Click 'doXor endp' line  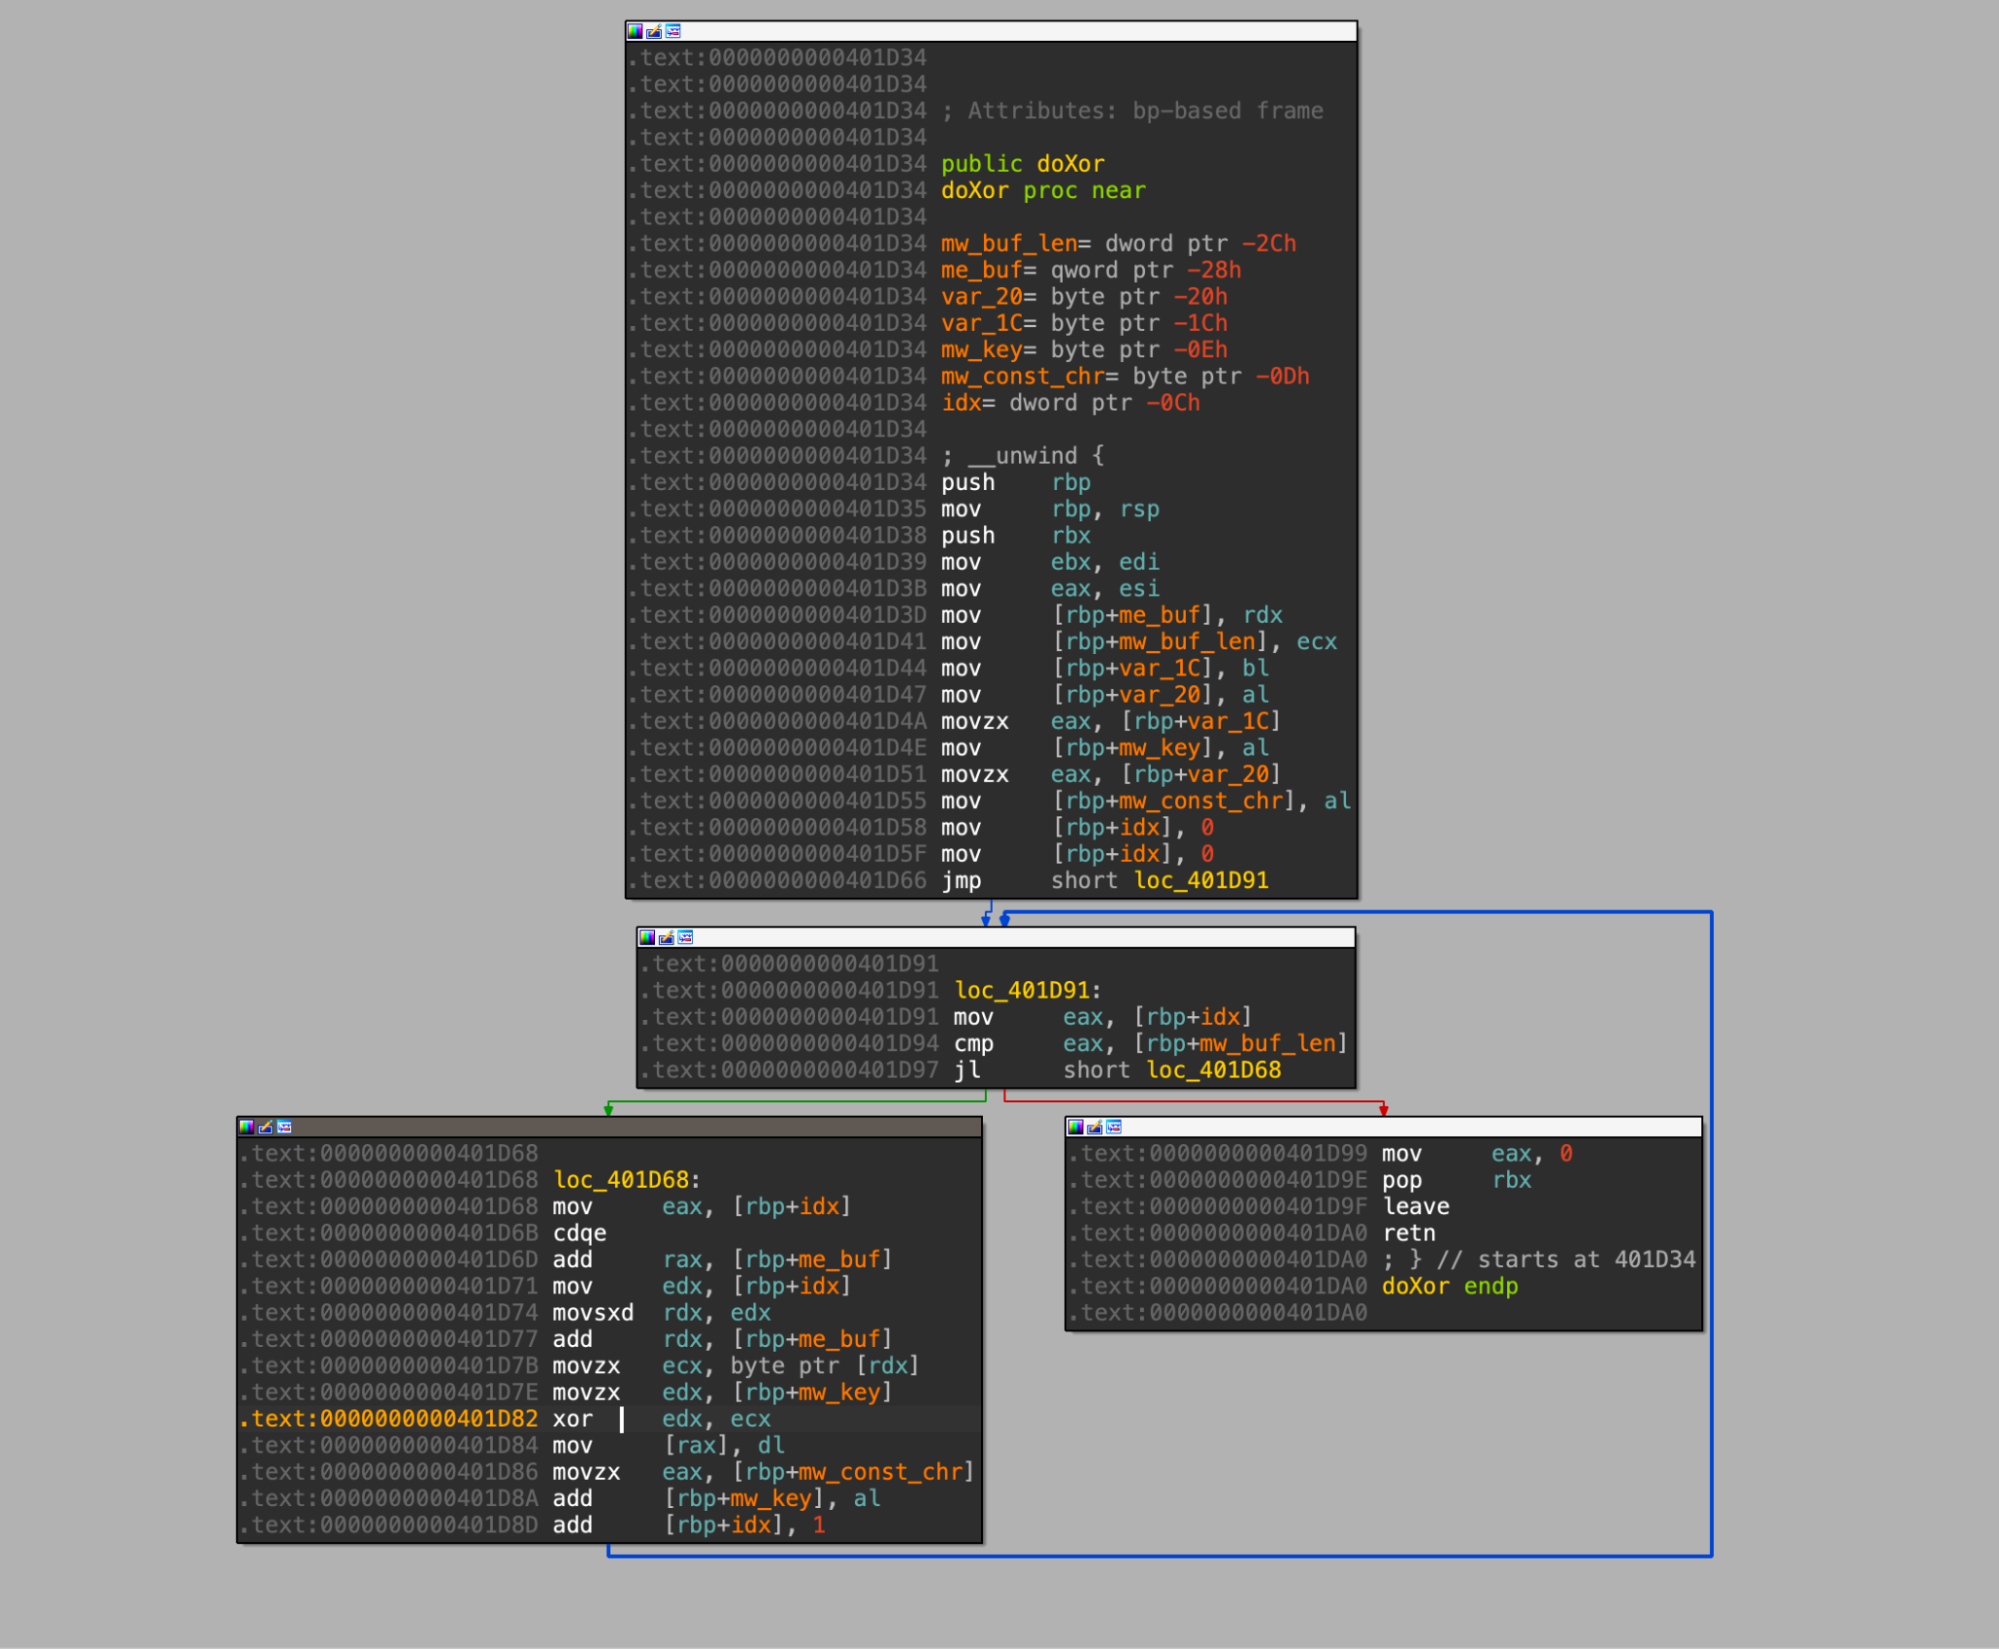coord(1450,1286)
